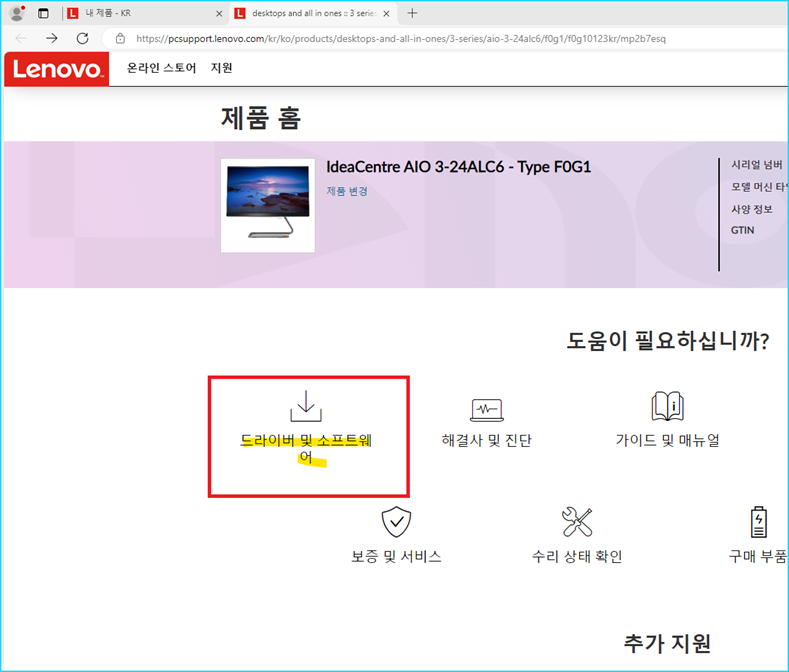Click the Lenovo logo

pyautogui.click(x=57, y=69)
